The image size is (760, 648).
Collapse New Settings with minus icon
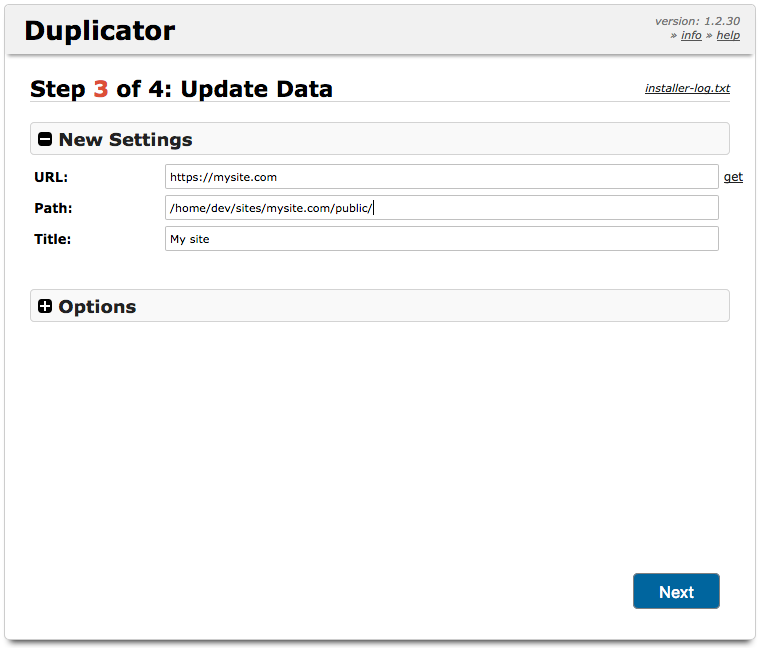coord(45,140)
